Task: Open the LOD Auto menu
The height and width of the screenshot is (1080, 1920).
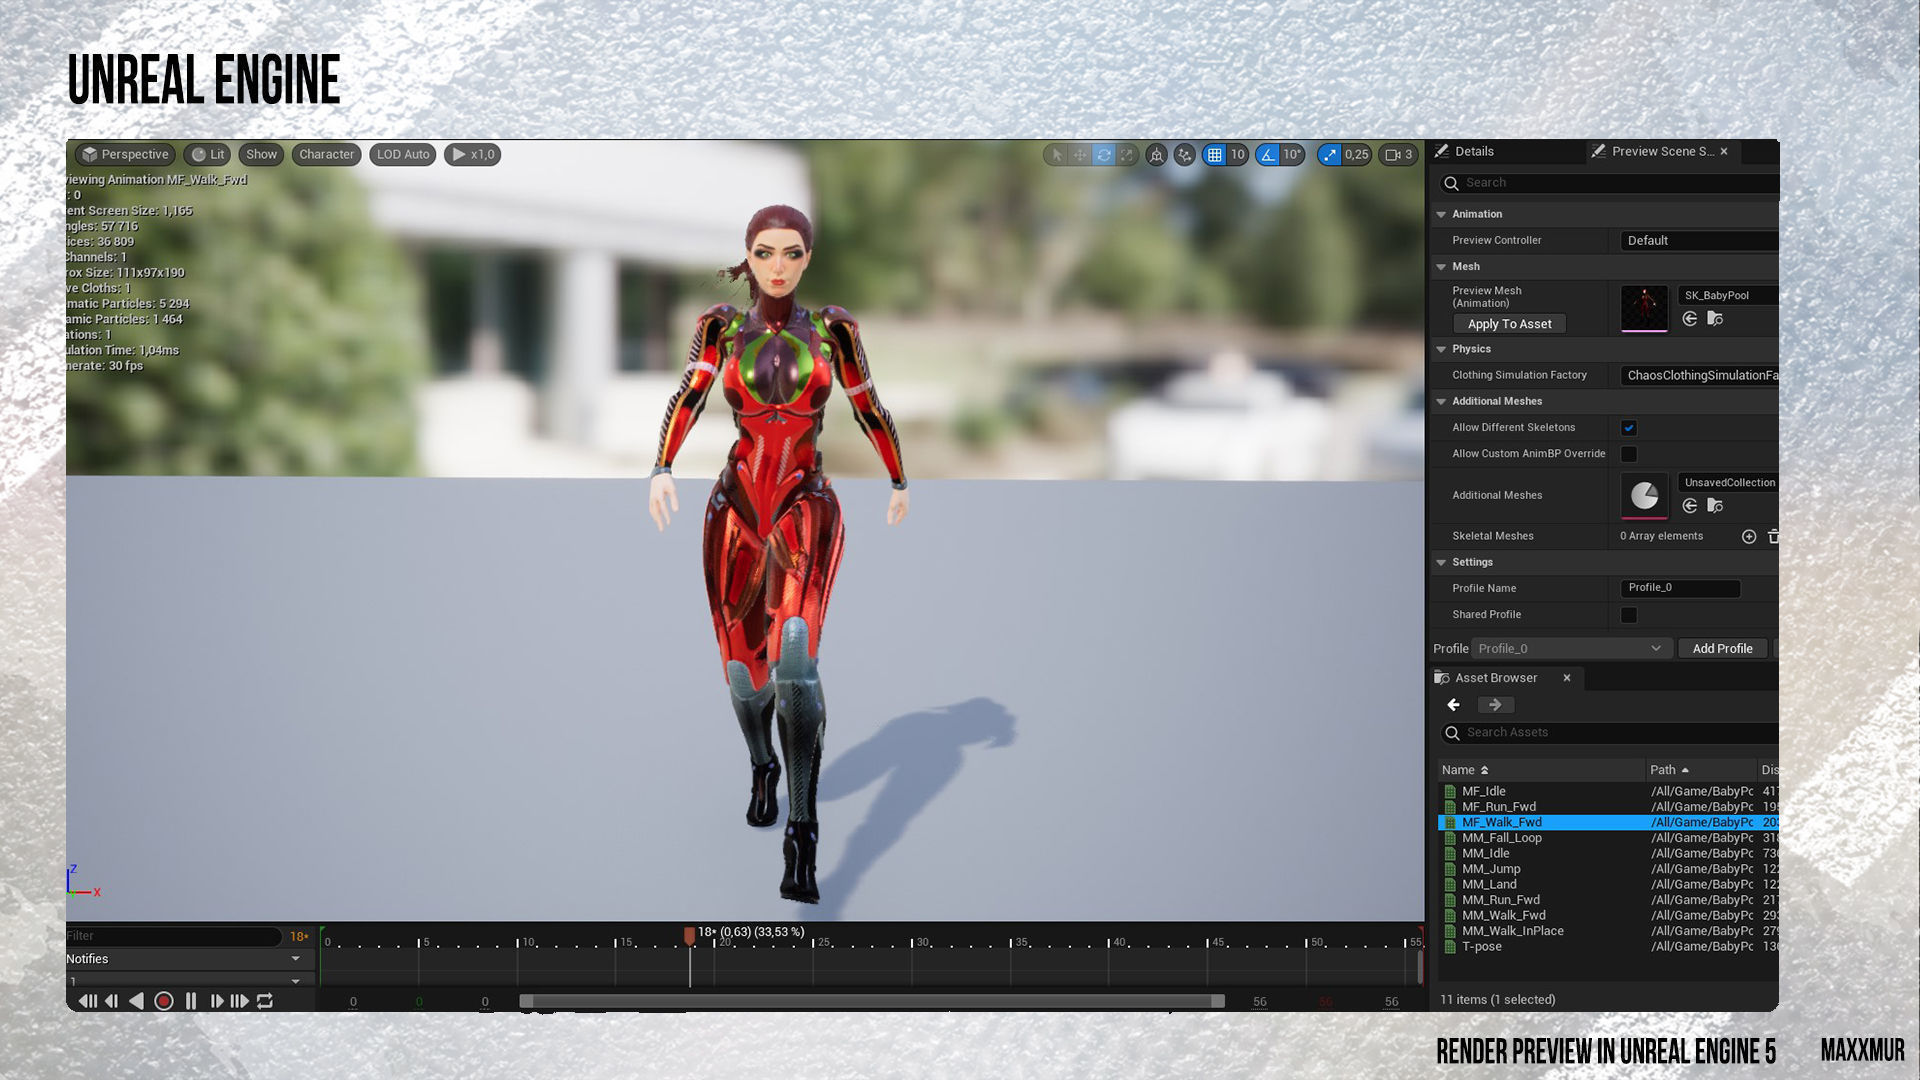Action: click(403, 155)
